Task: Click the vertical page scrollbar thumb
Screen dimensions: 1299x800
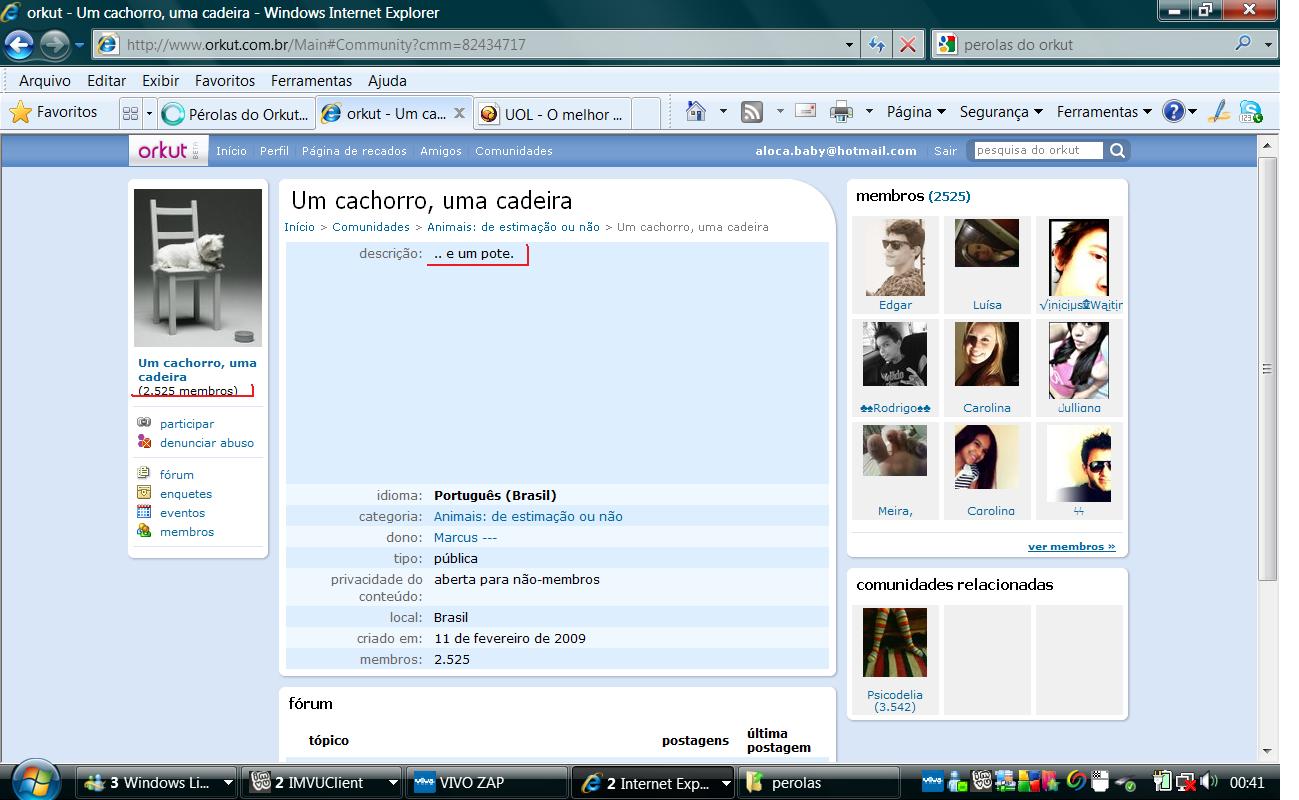Action: (x=1268, y=368)
